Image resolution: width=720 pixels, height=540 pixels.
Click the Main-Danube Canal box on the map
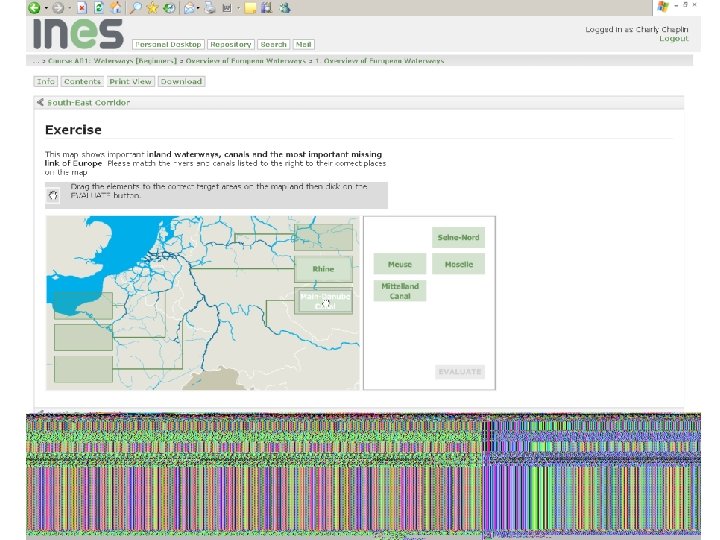coord(323,301)
